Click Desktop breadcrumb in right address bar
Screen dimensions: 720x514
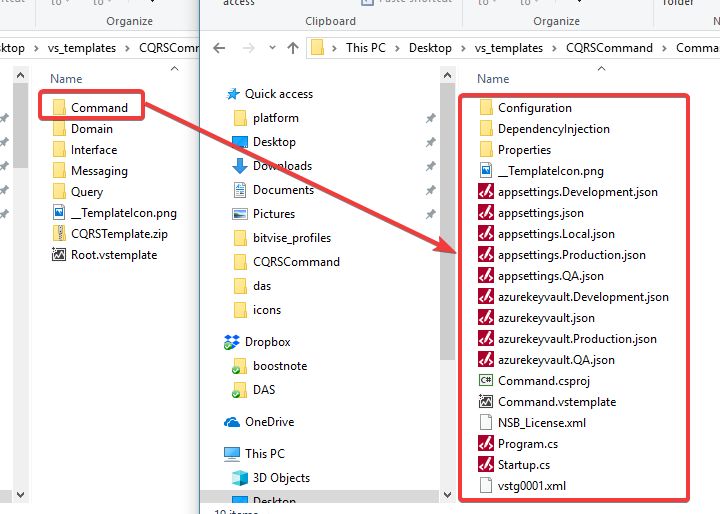[x=430, y=48]
